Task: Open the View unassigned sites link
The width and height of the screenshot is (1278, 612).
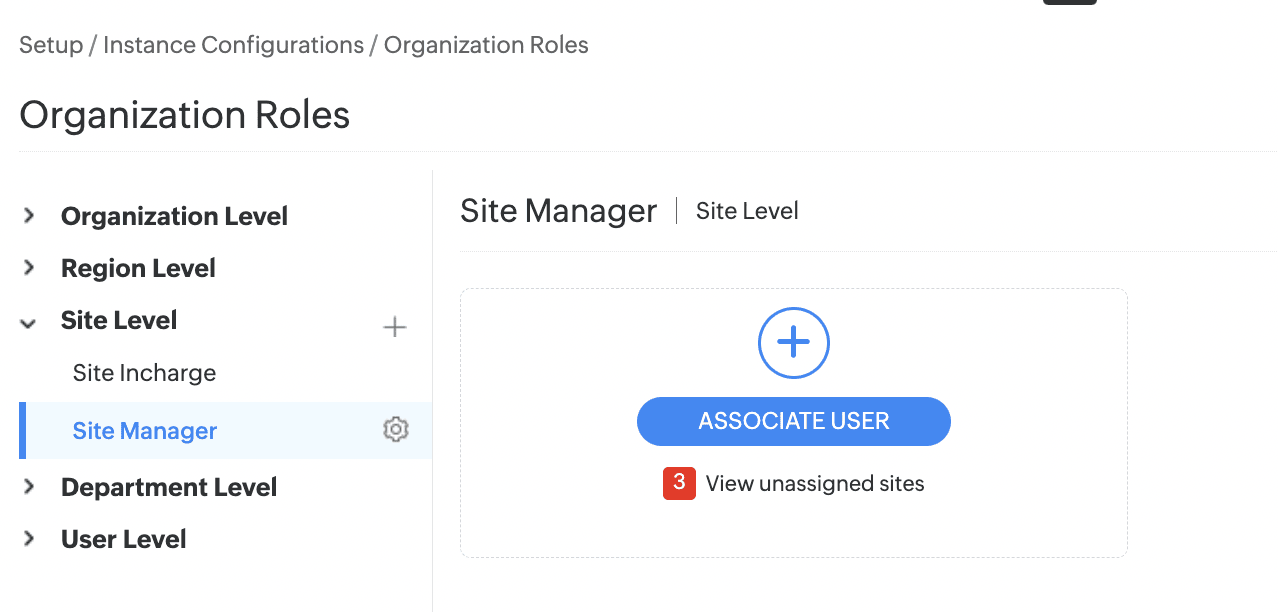Action: click(815, 484)
